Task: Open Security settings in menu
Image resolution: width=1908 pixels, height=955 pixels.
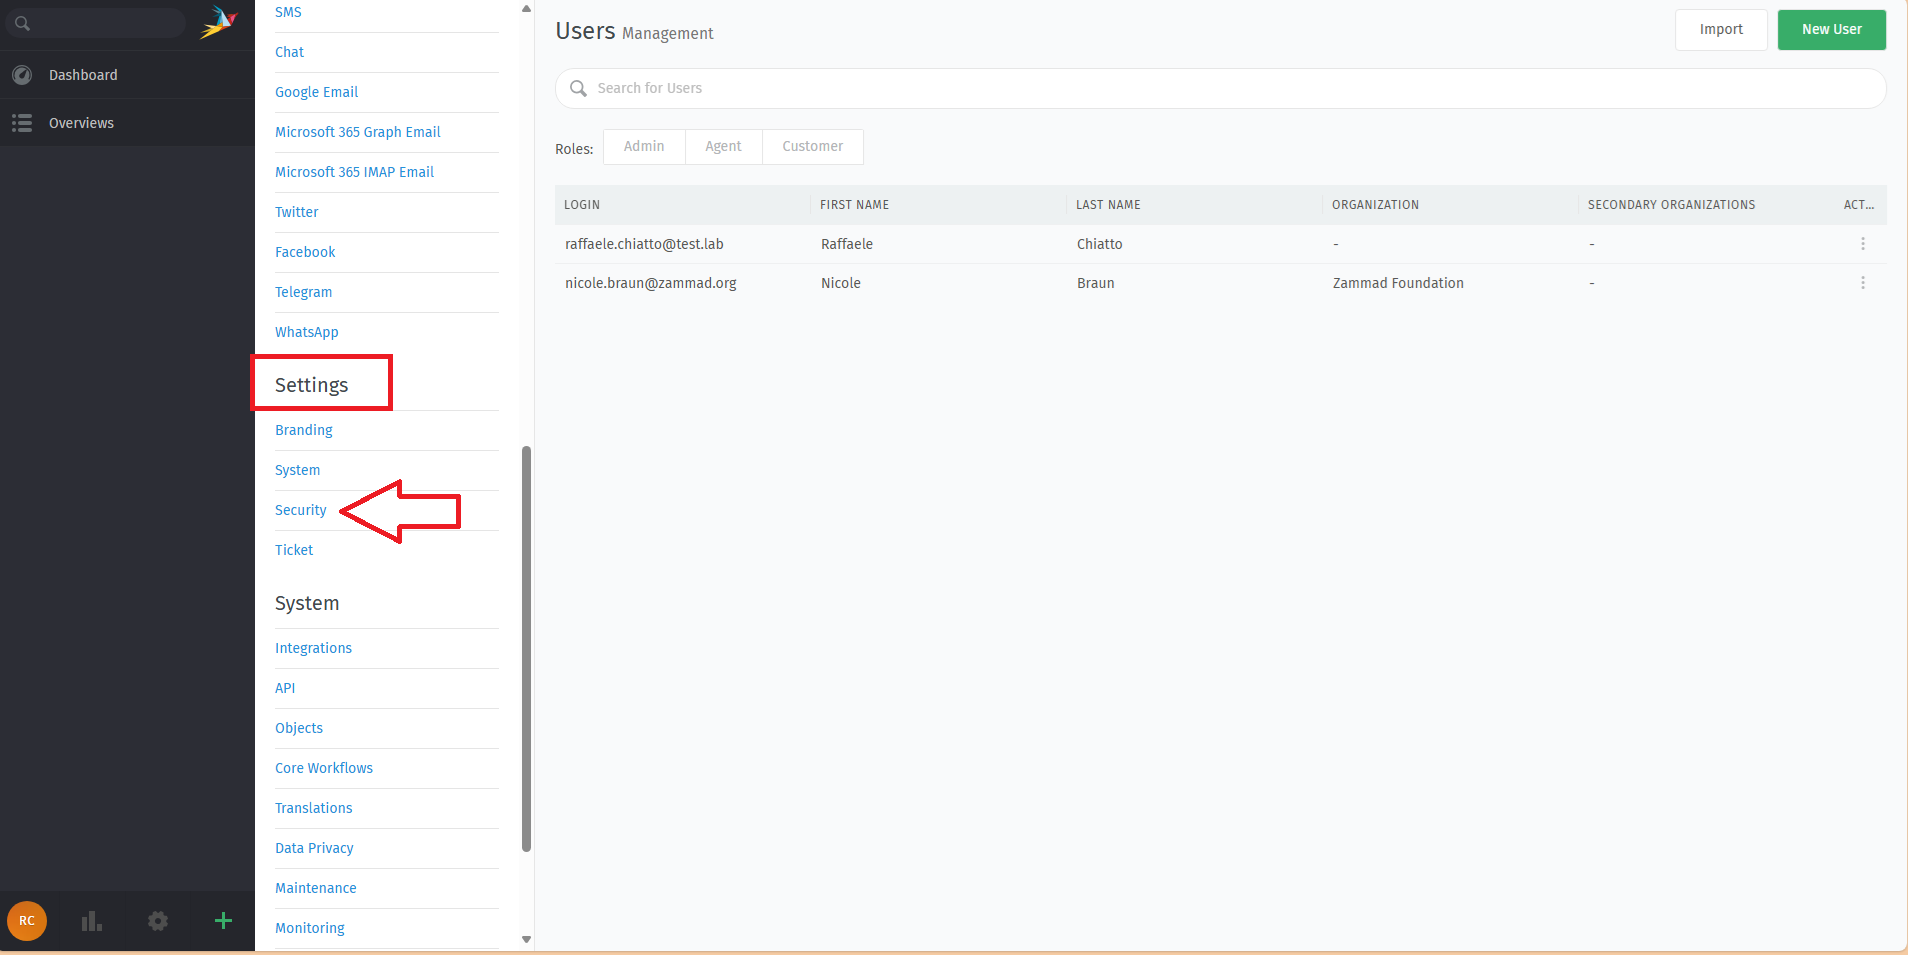Action: [x=301, y=510]
